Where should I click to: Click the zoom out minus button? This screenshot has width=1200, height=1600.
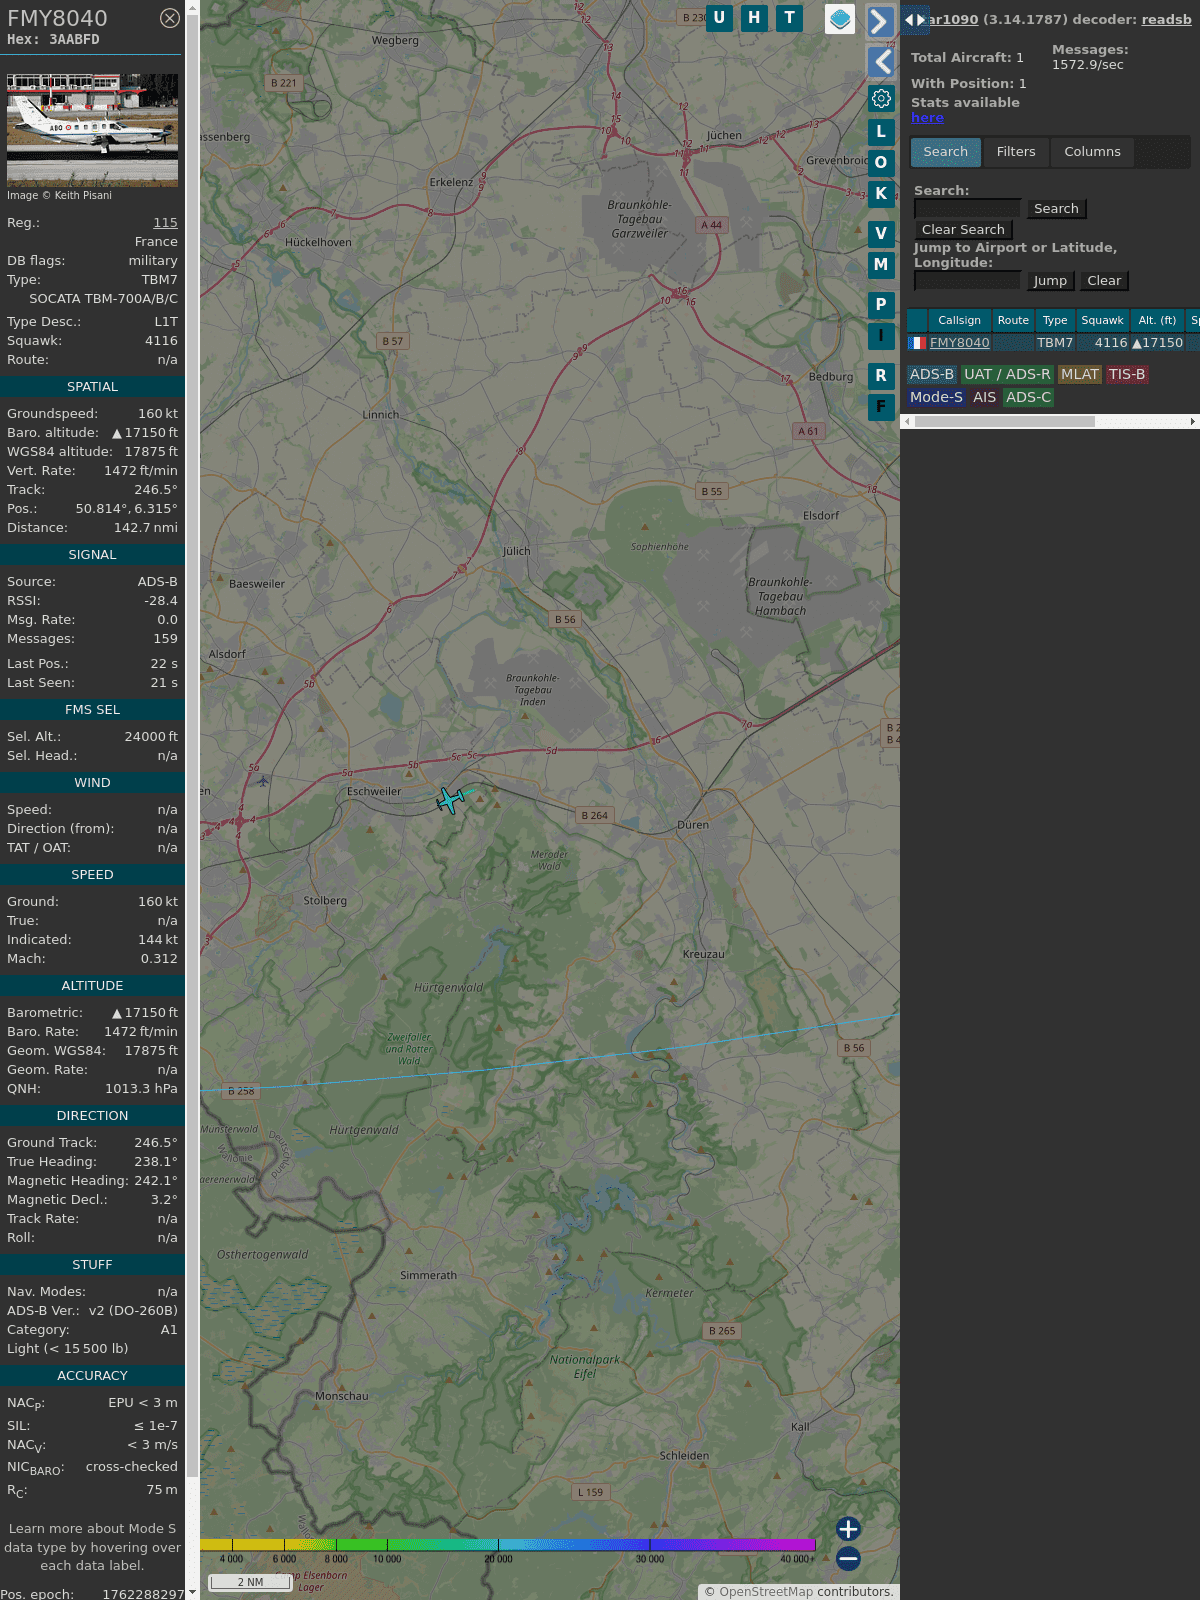pyautogui.click(x=848, y=1558)
